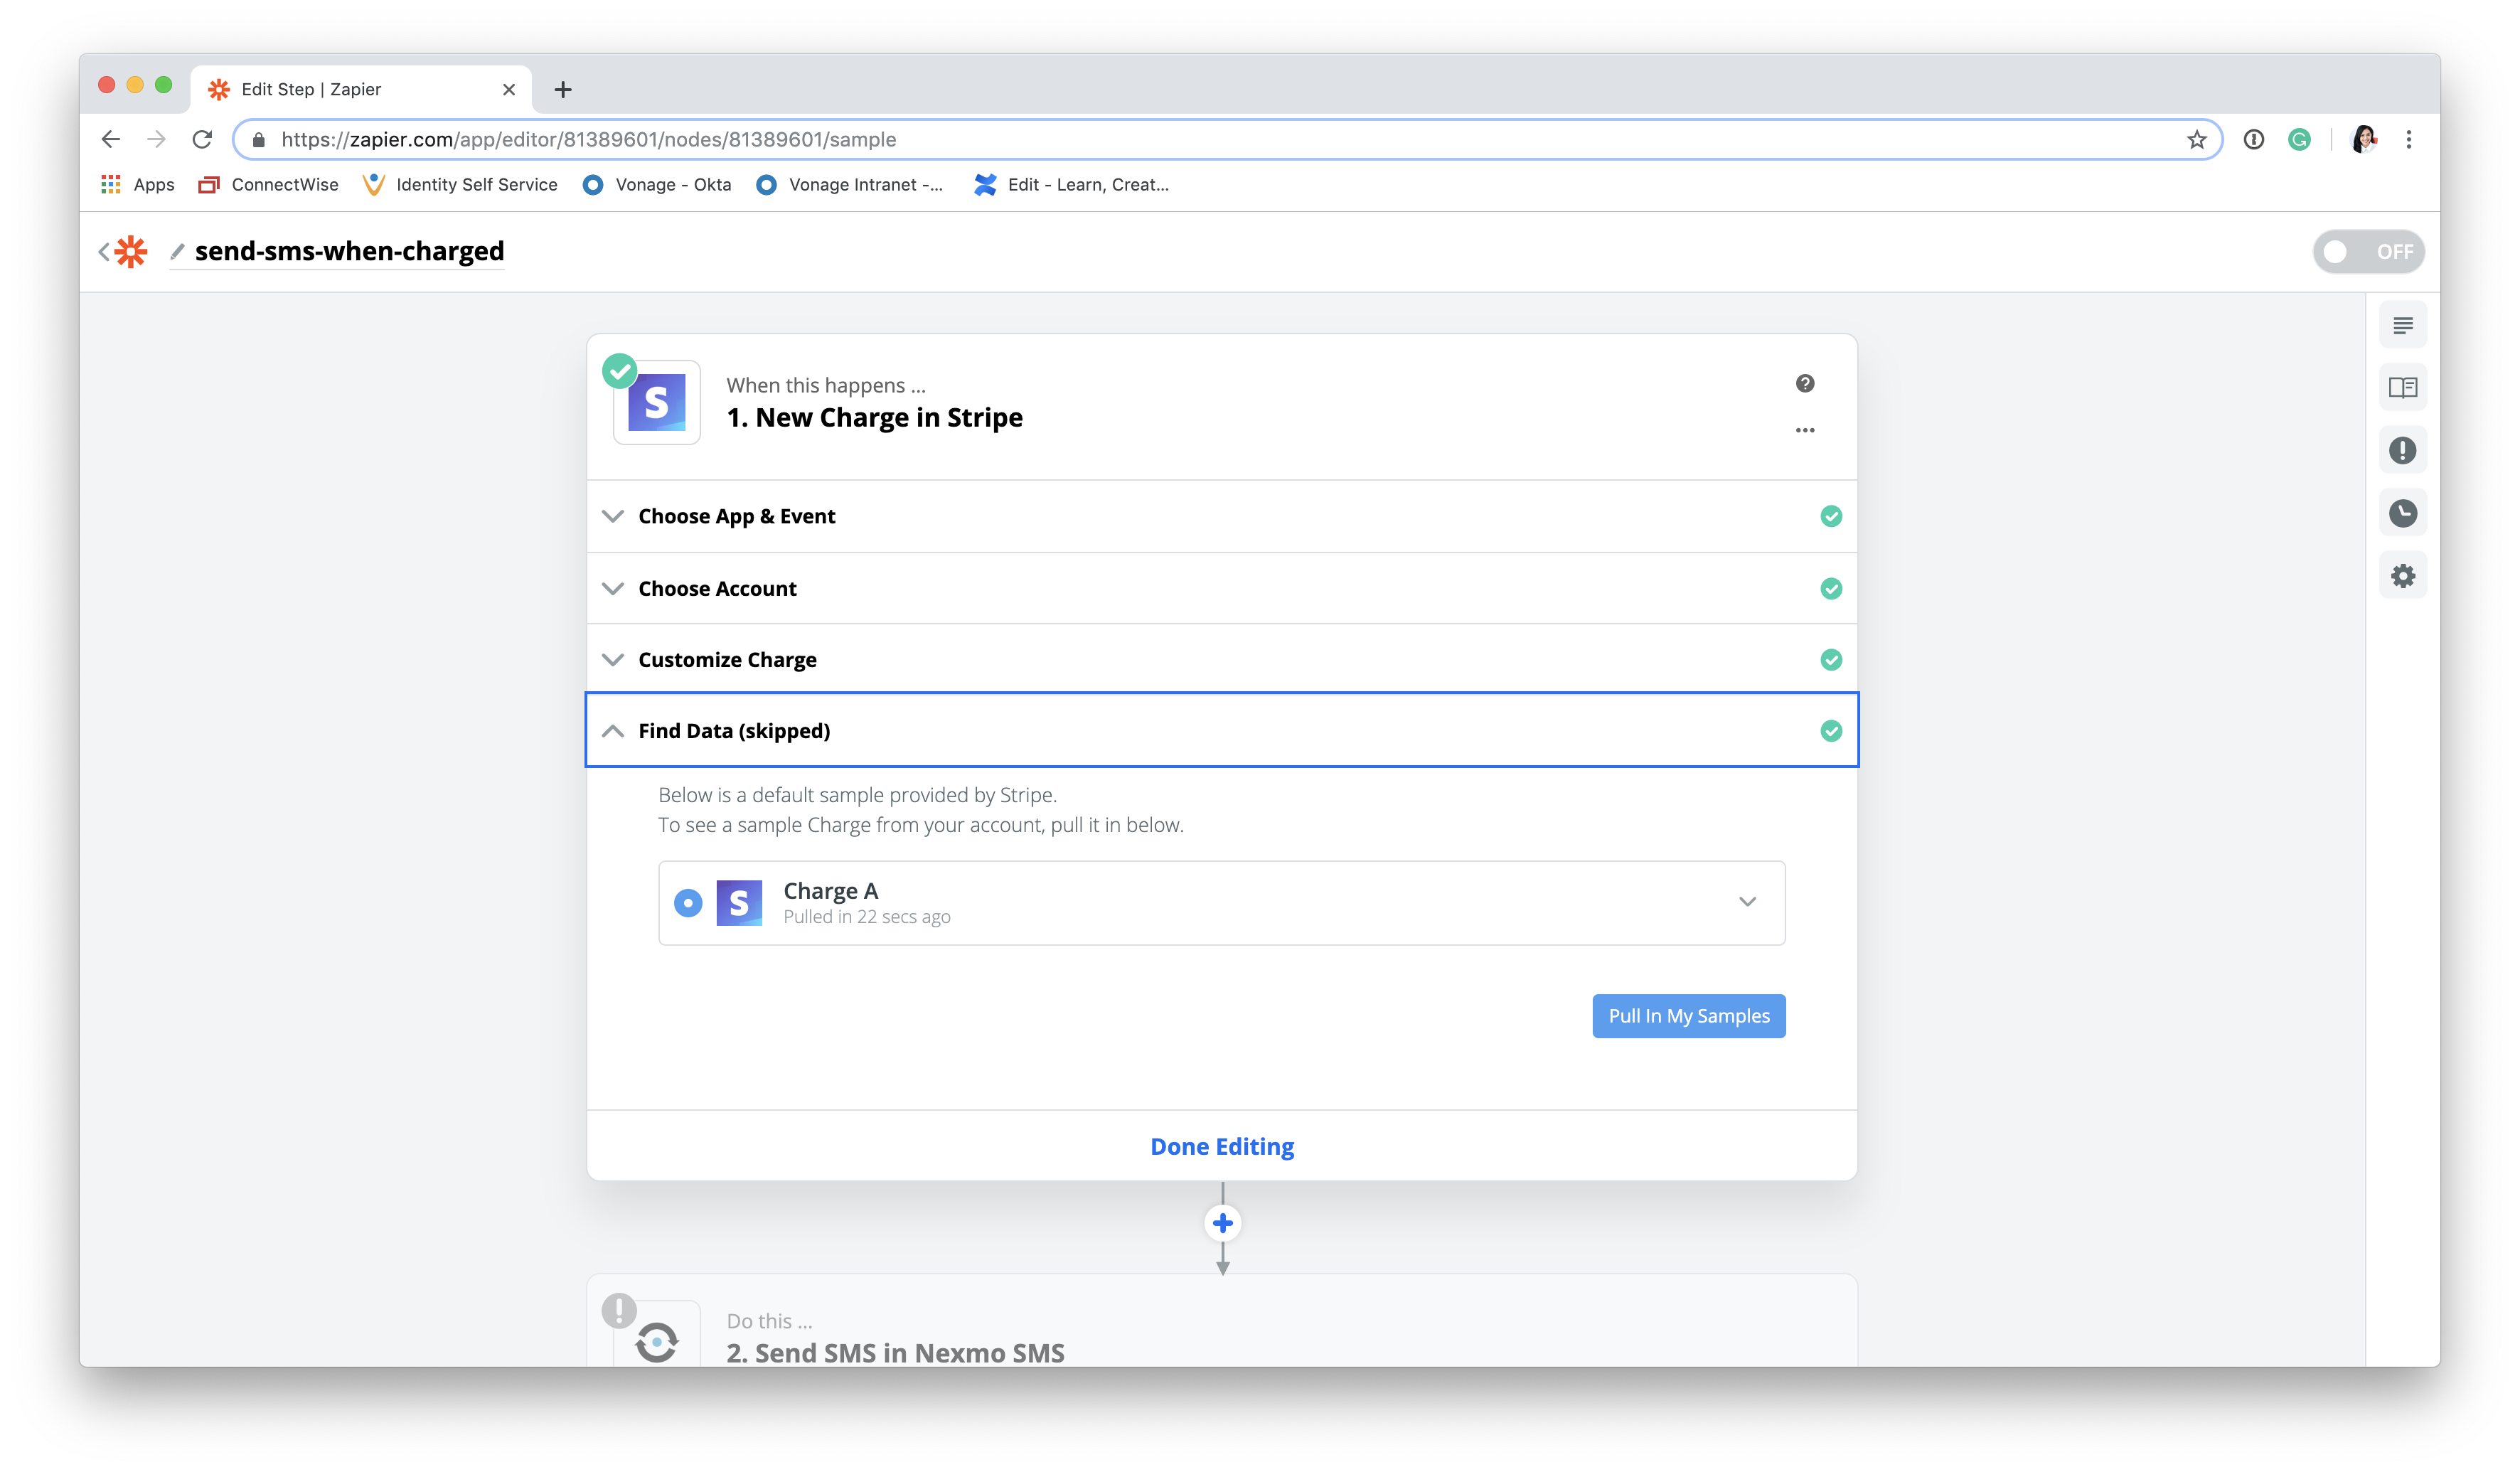Open the help guide book icon in the sidebar
Image resolution: width=2520 pixels, height=1472 pixels.
click(2402, 387)
